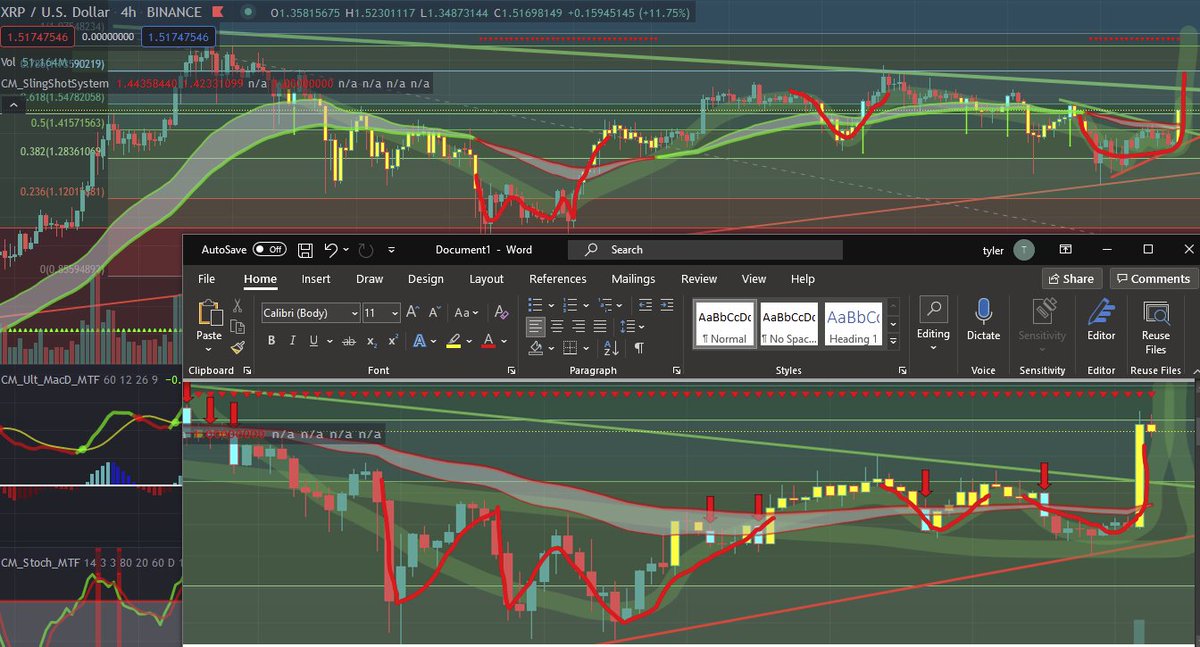Screen dimensions: 1200x647
Task: Open the Editing dropdown
Action: point(934,321)
